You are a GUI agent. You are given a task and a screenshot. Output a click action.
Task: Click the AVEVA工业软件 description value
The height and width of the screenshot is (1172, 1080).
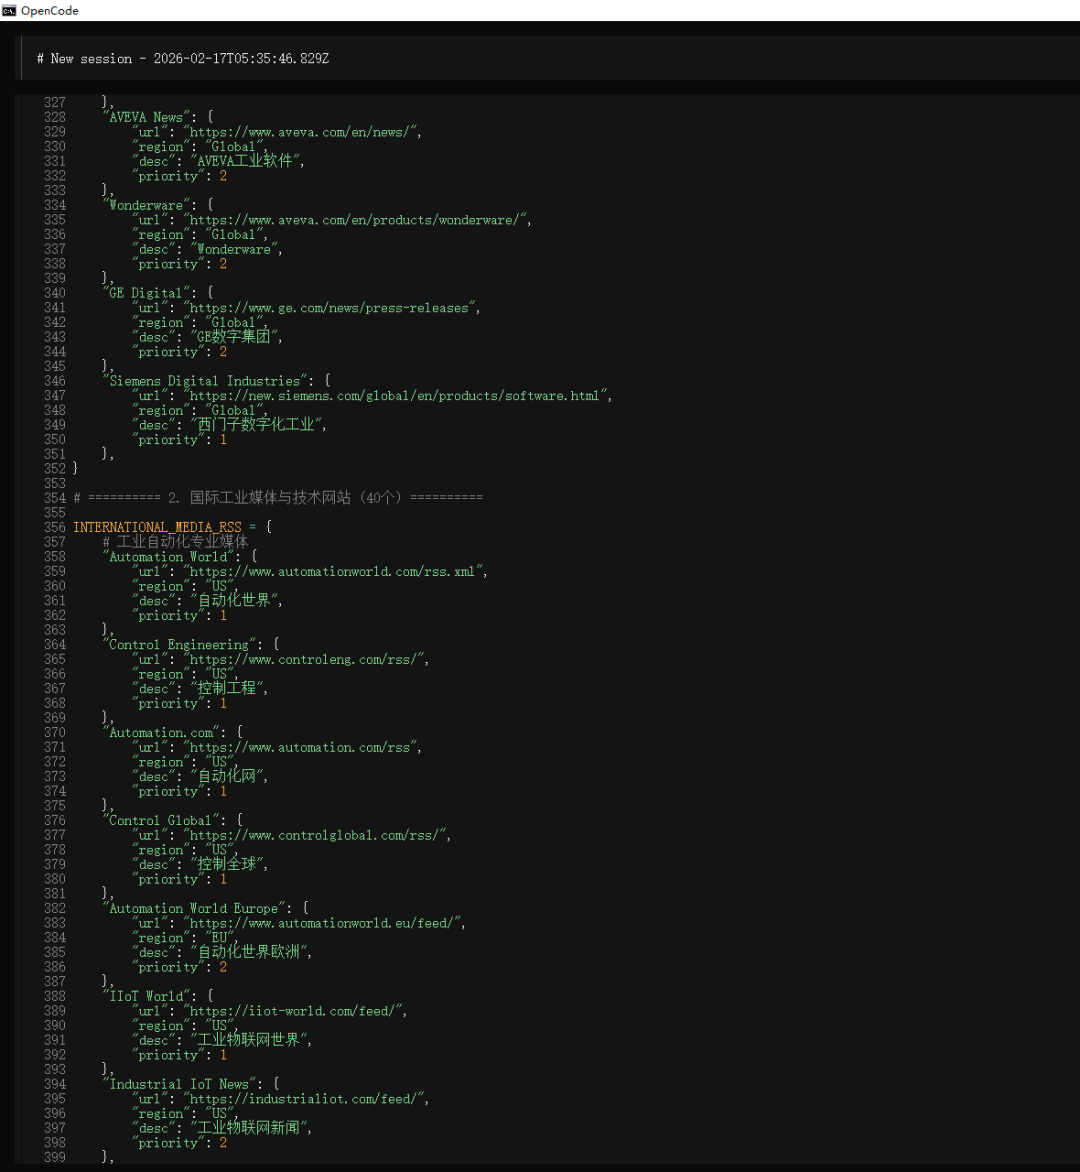click(x=247, y=161)
